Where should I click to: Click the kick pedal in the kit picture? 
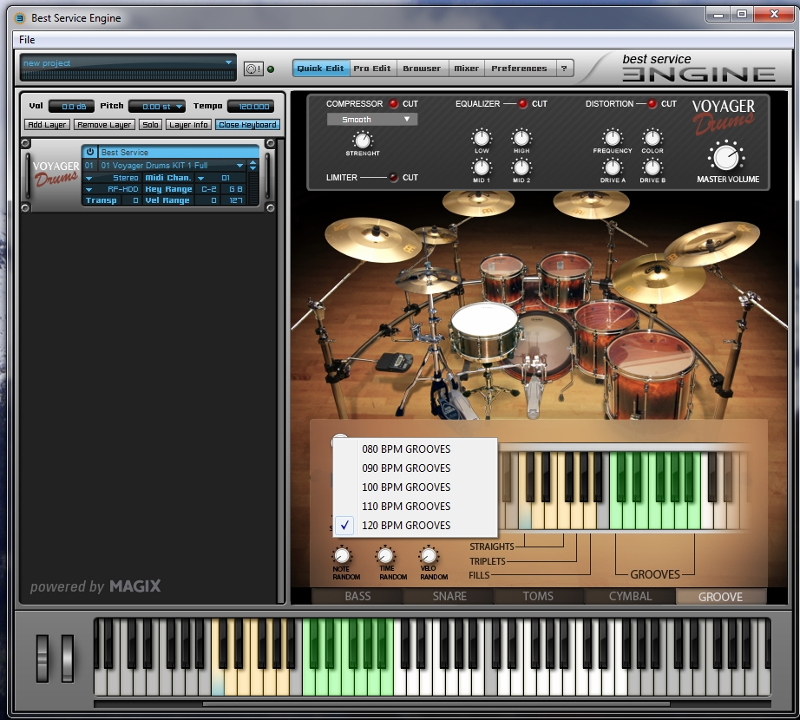point(533,388)
